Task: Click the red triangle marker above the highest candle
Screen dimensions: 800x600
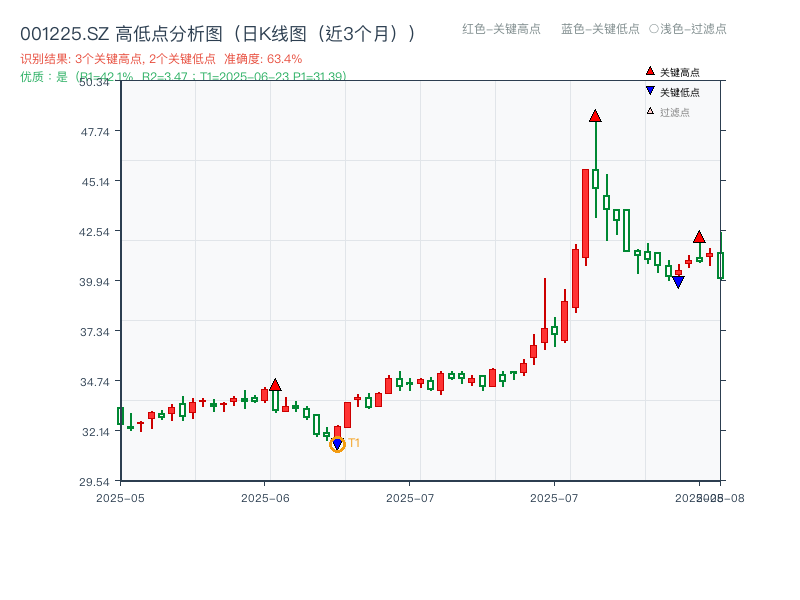Action: [596, 116]
